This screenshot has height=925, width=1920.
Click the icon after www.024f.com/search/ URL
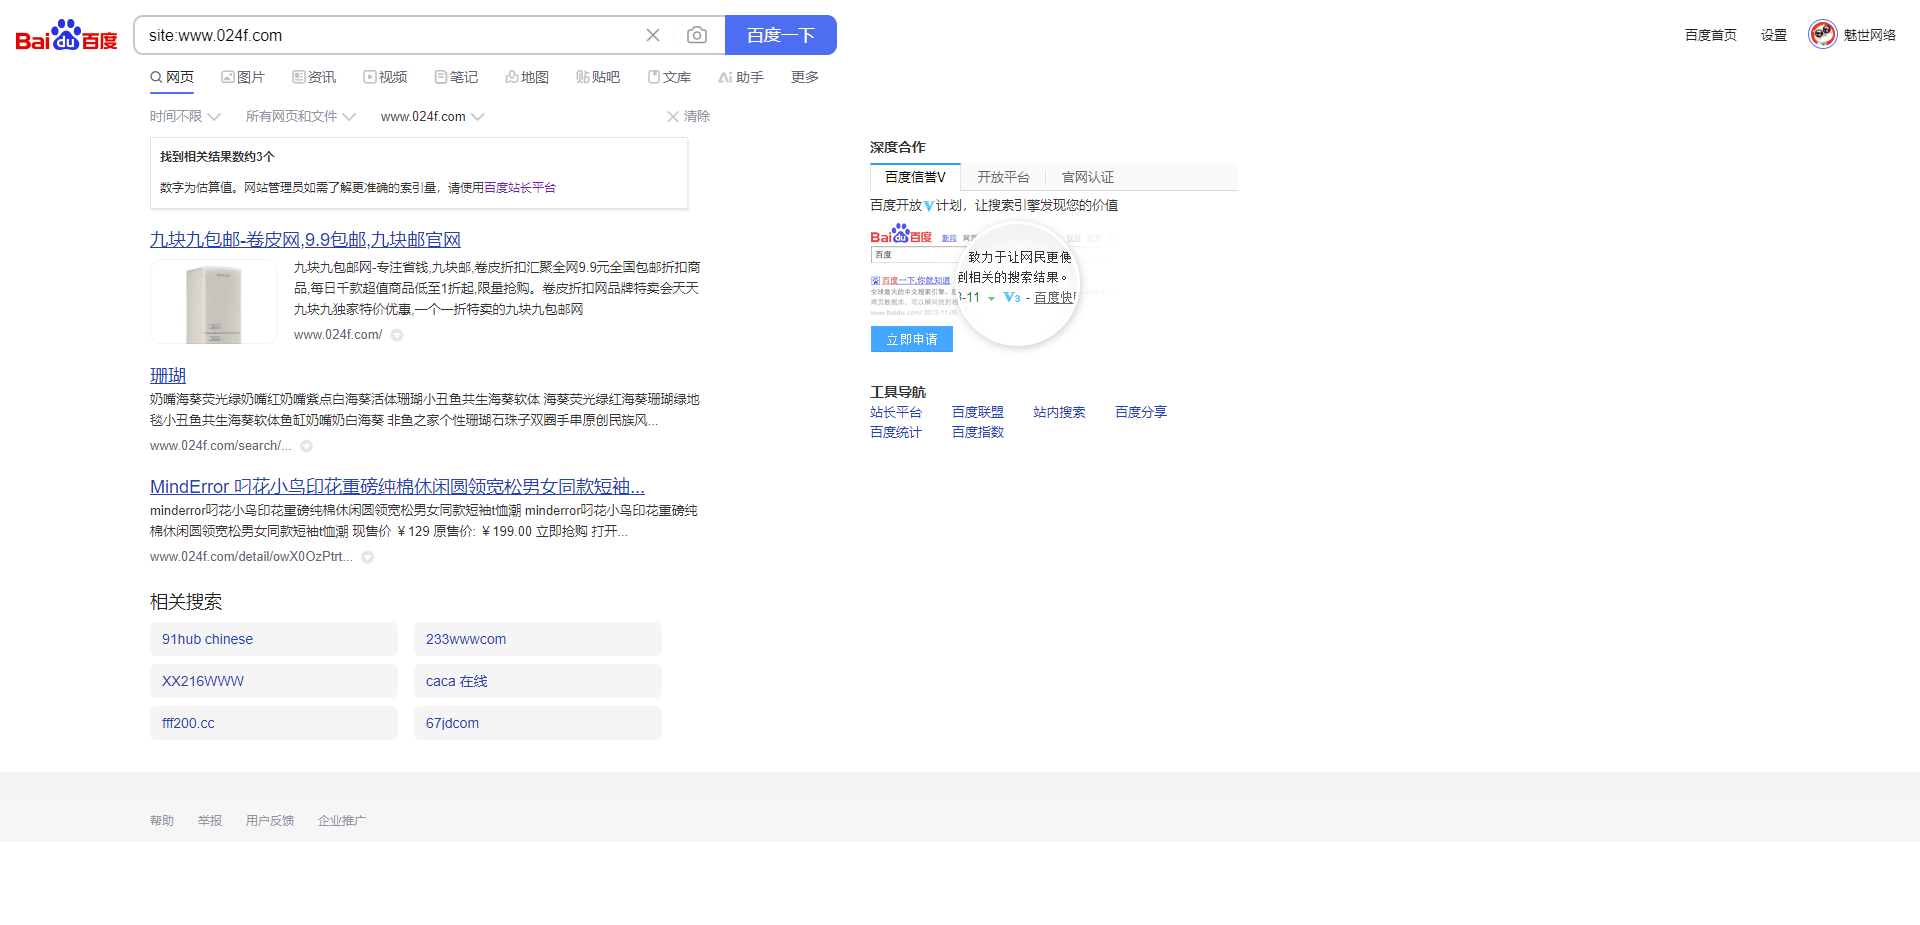click(x=307, y=446)
